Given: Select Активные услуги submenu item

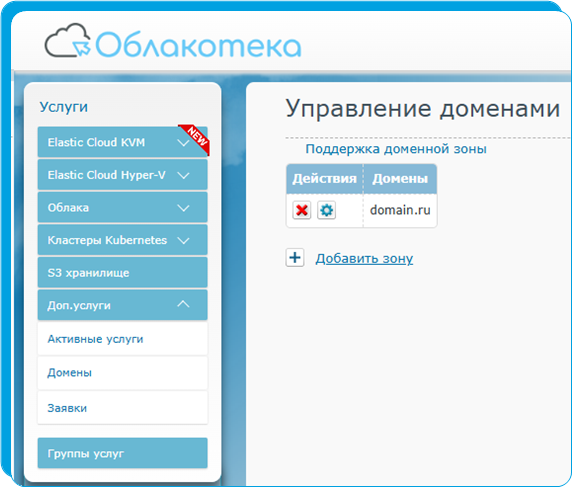Looking at the screenshot, I should point(123,339).
